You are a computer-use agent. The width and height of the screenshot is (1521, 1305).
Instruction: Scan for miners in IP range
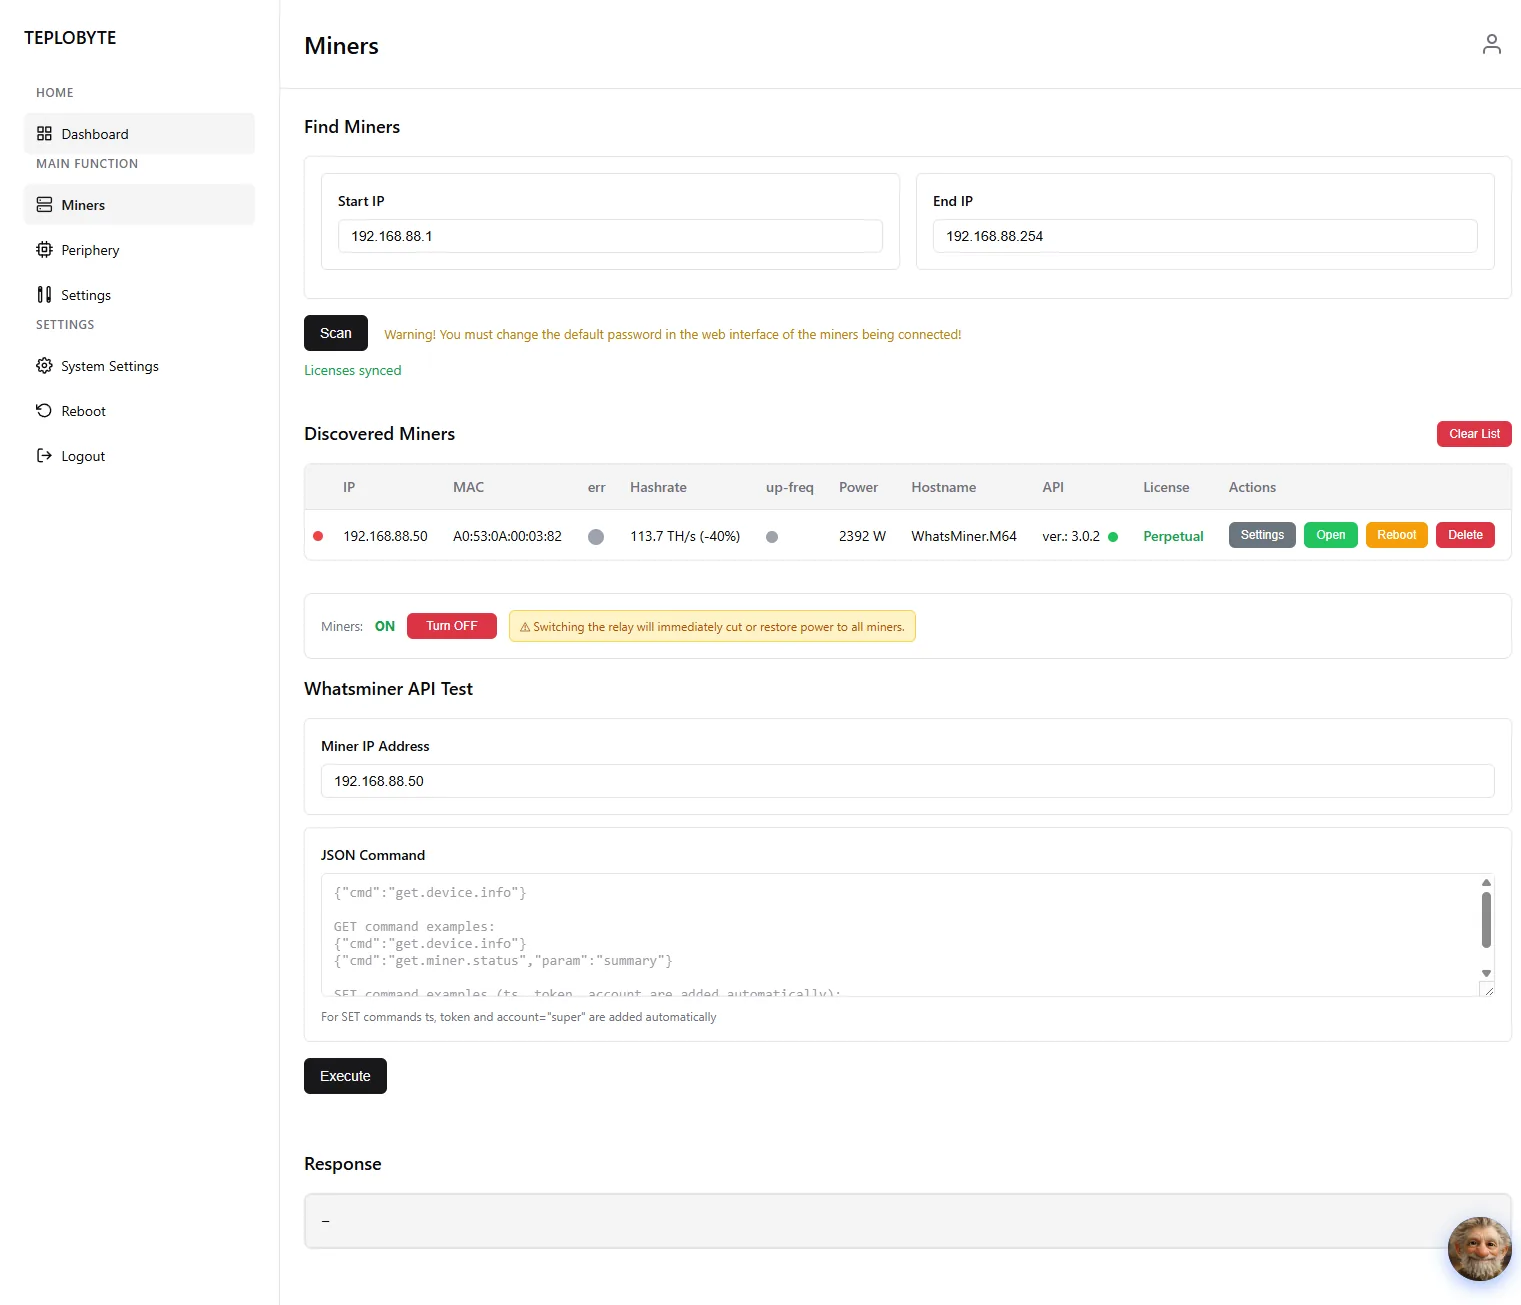point(336,333)
